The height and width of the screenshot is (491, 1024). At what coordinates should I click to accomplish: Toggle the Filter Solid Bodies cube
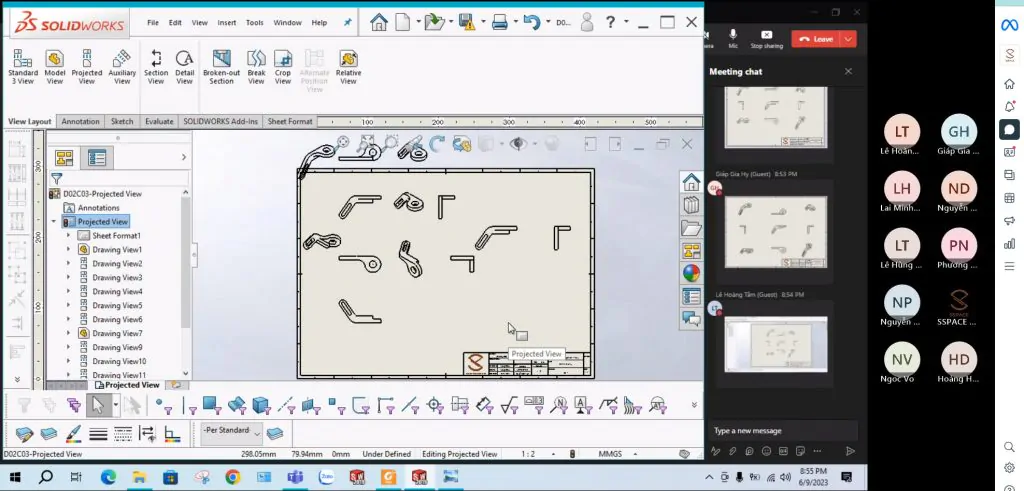click(x=262, y=405)
